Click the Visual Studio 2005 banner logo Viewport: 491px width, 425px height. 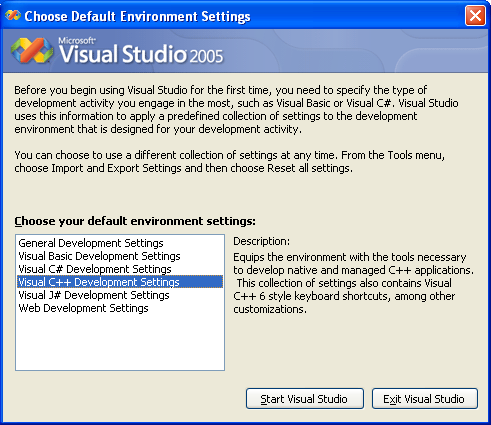pos(117,51)
